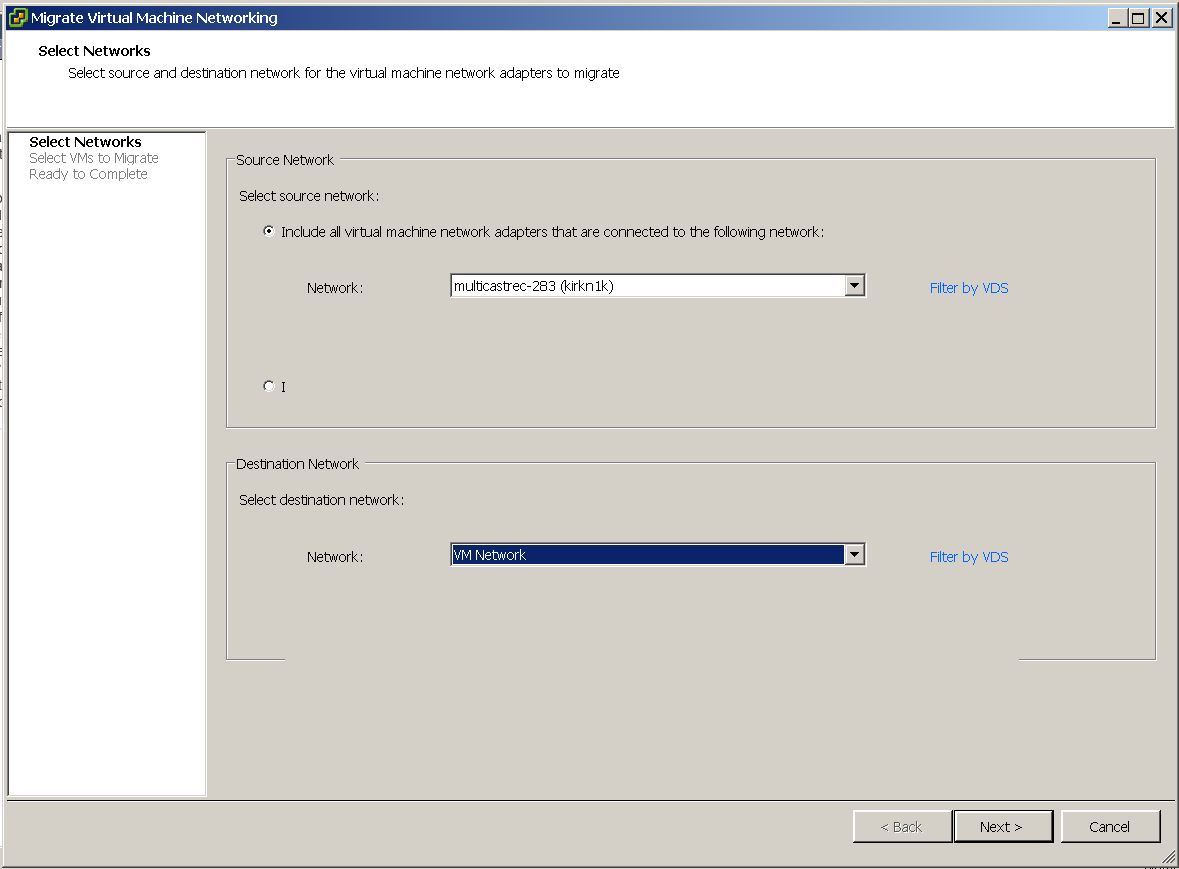Click the 'Destination Network' group title
Screen dimensions: 1179x869
[x=297, y=464]
